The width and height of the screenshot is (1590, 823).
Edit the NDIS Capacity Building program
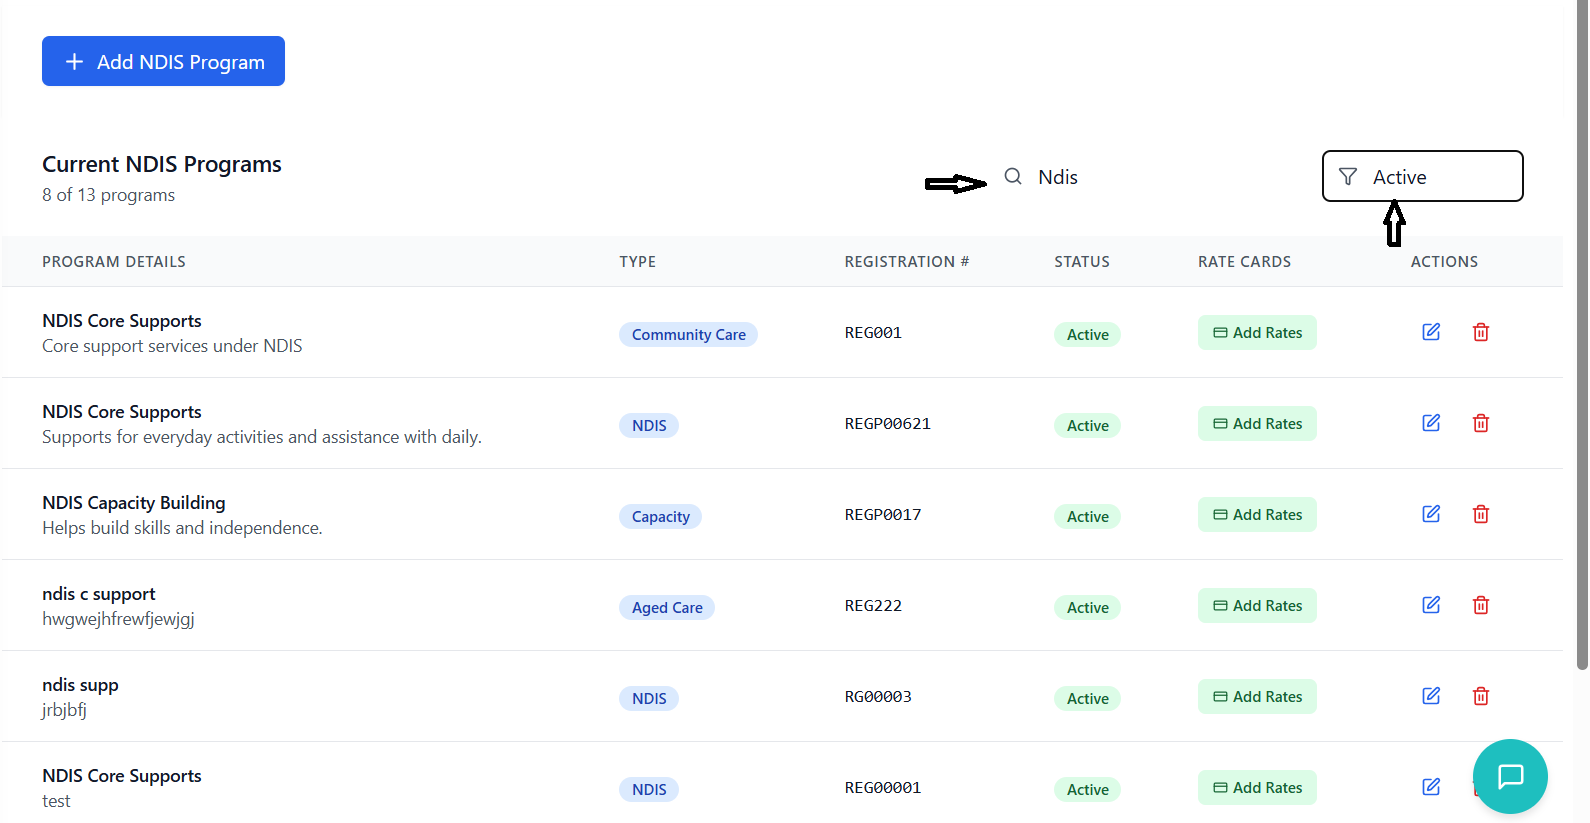[x=1431, y=514]
